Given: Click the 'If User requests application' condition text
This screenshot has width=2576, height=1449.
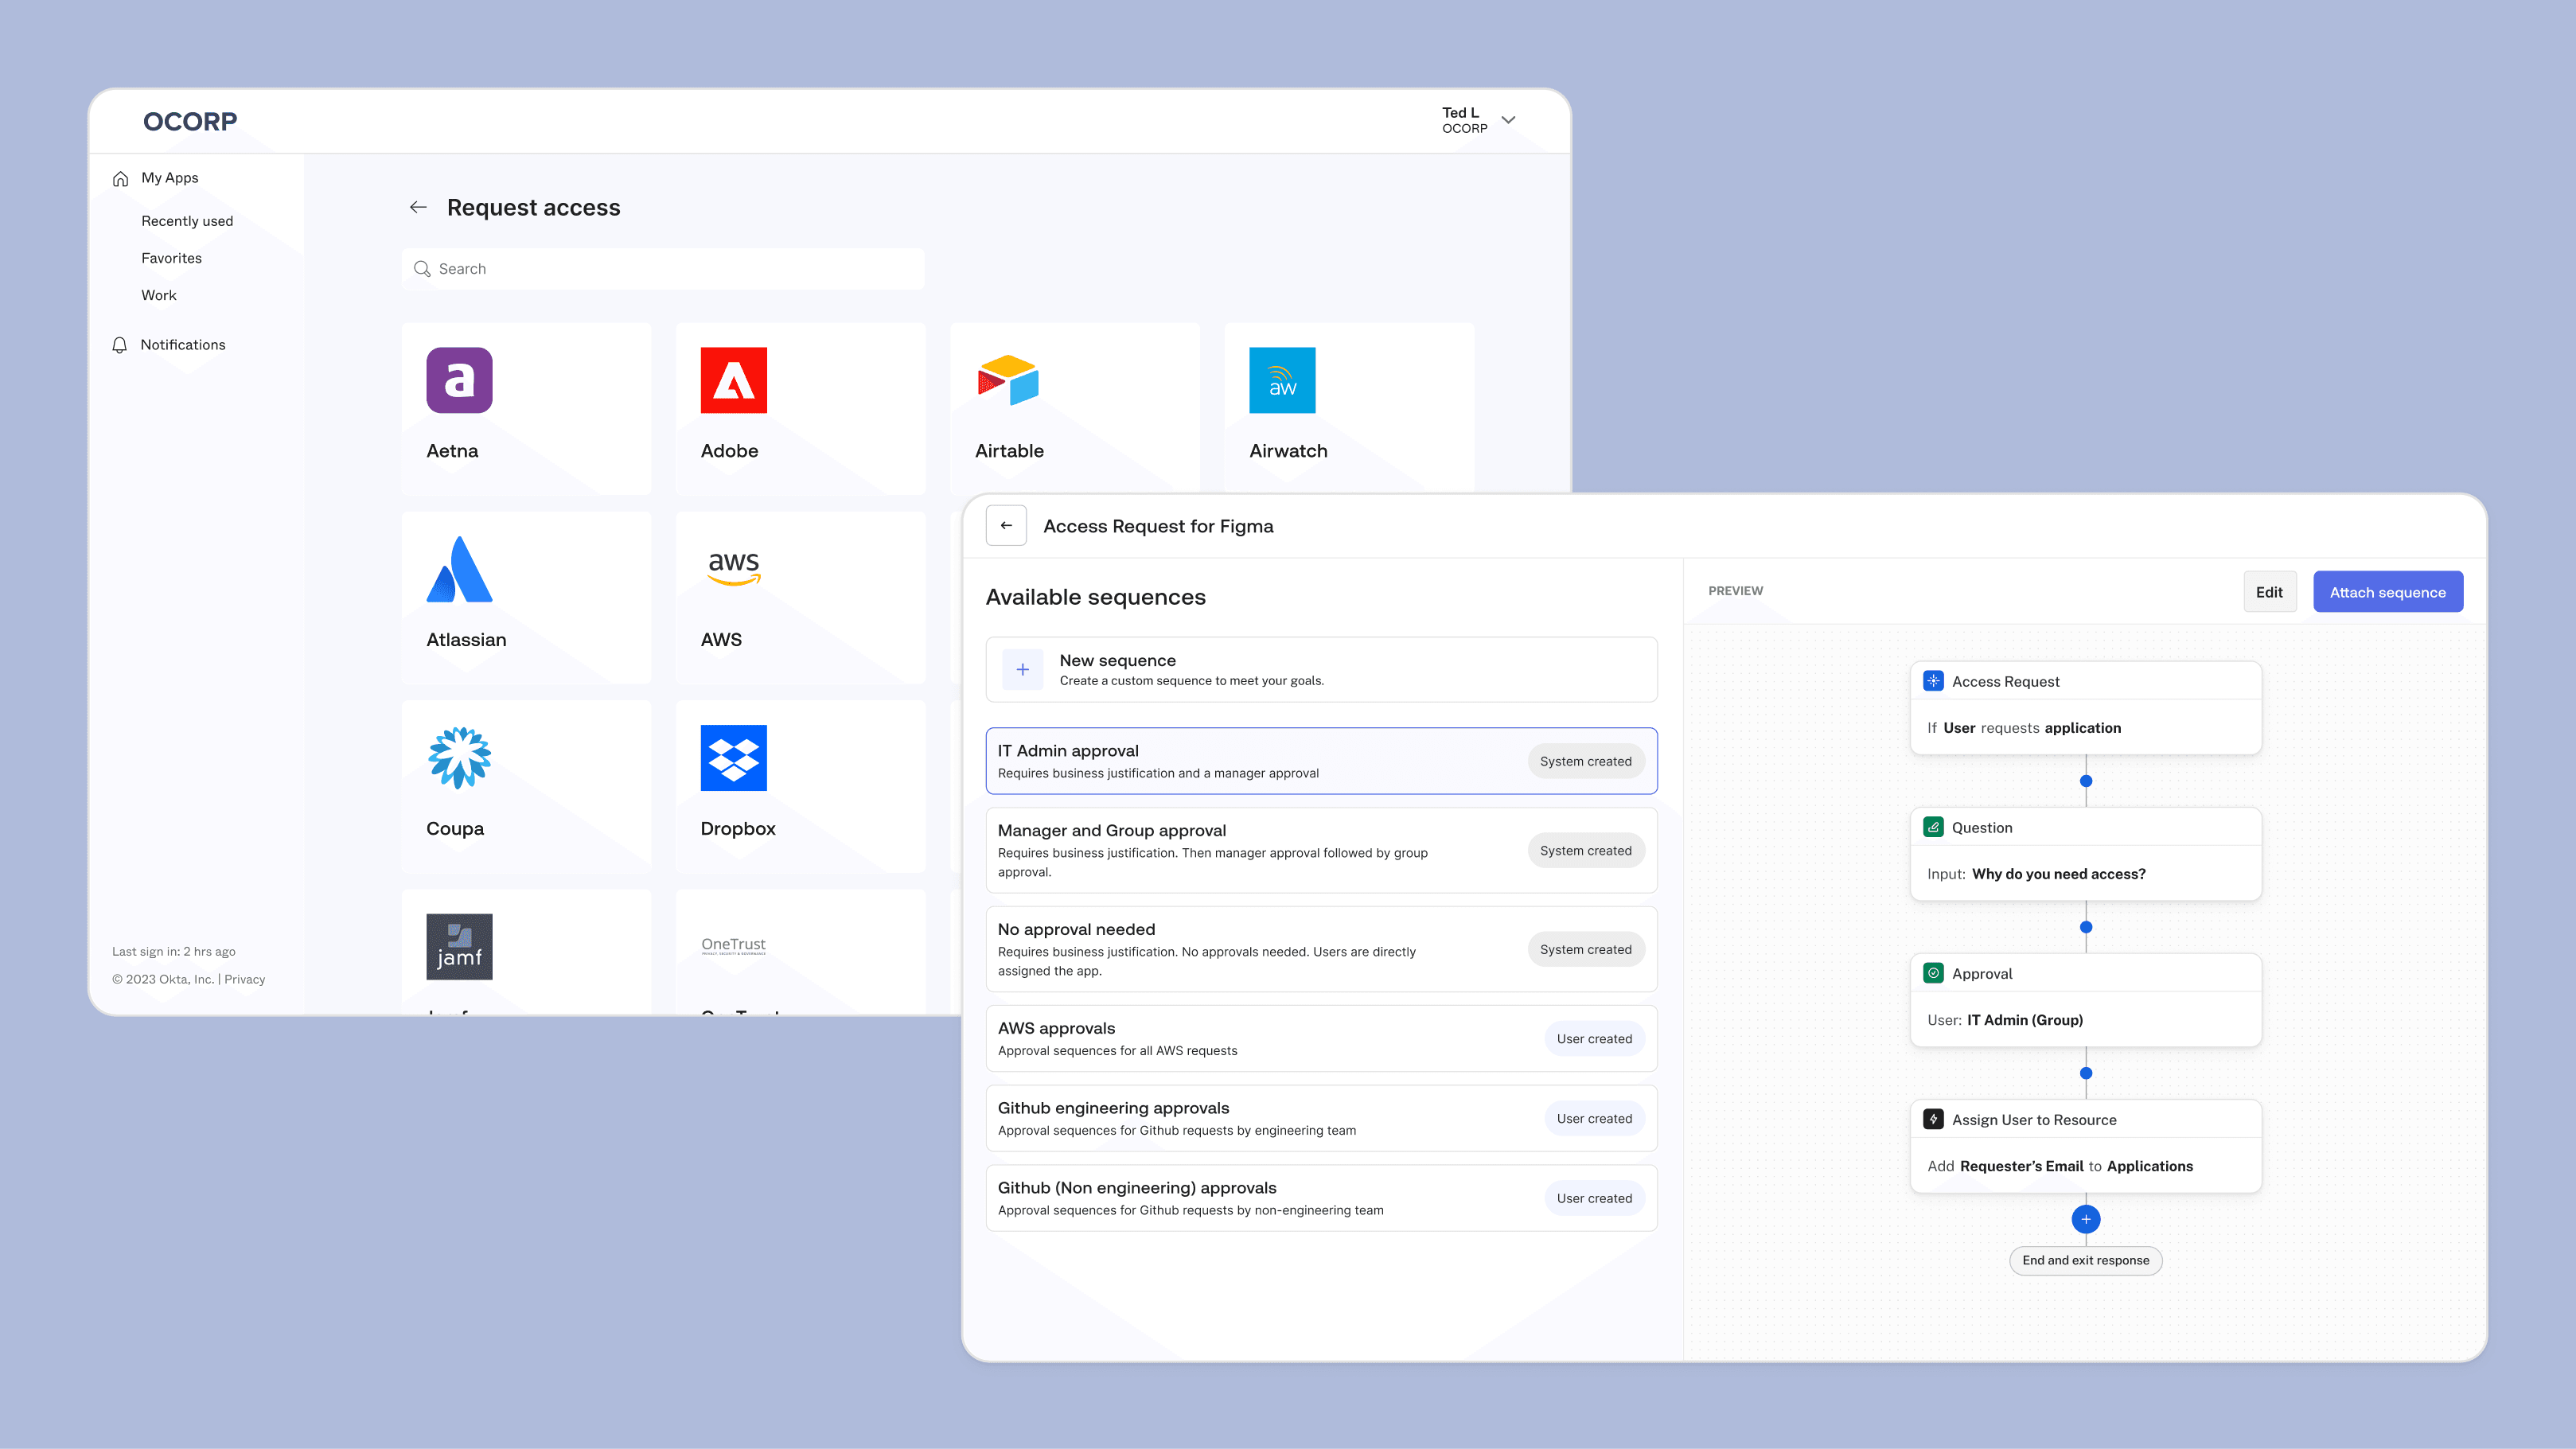Looking at the screenshot, I should [2024, 728].
